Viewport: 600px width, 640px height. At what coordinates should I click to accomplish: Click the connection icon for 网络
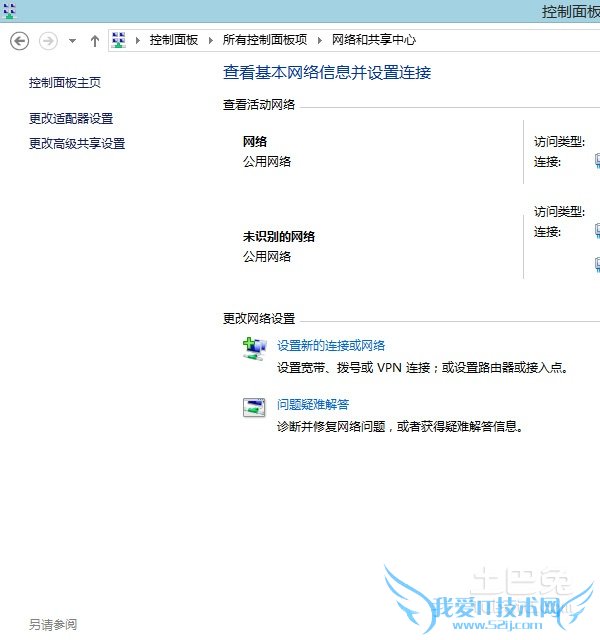point(597,161)
